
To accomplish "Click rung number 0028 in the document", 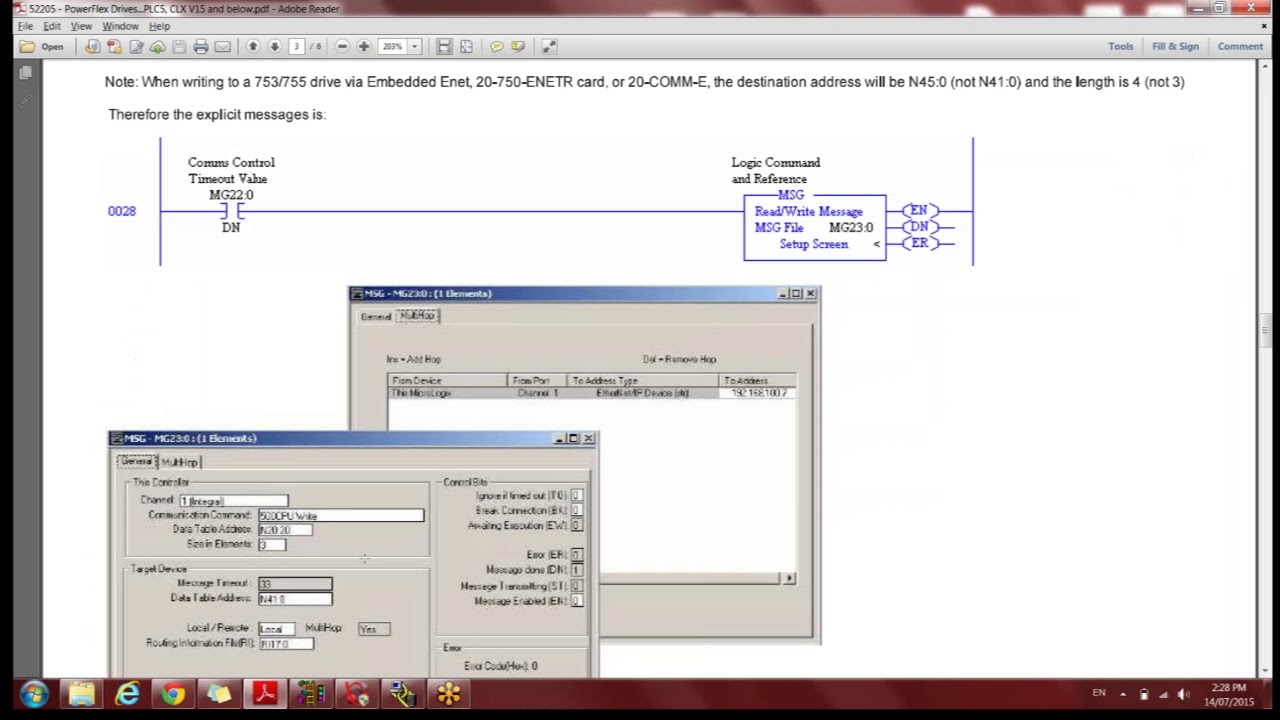I will click(121, 211).
